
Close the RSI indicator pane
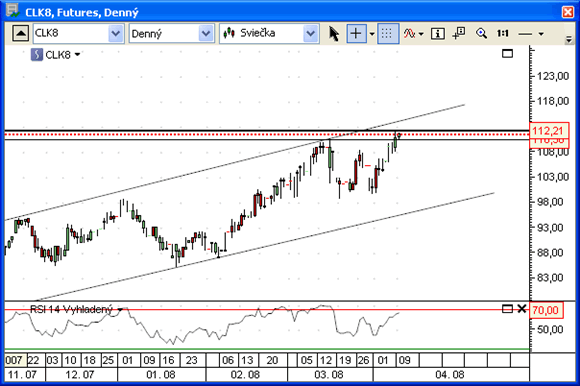click(x=522, y=309)
